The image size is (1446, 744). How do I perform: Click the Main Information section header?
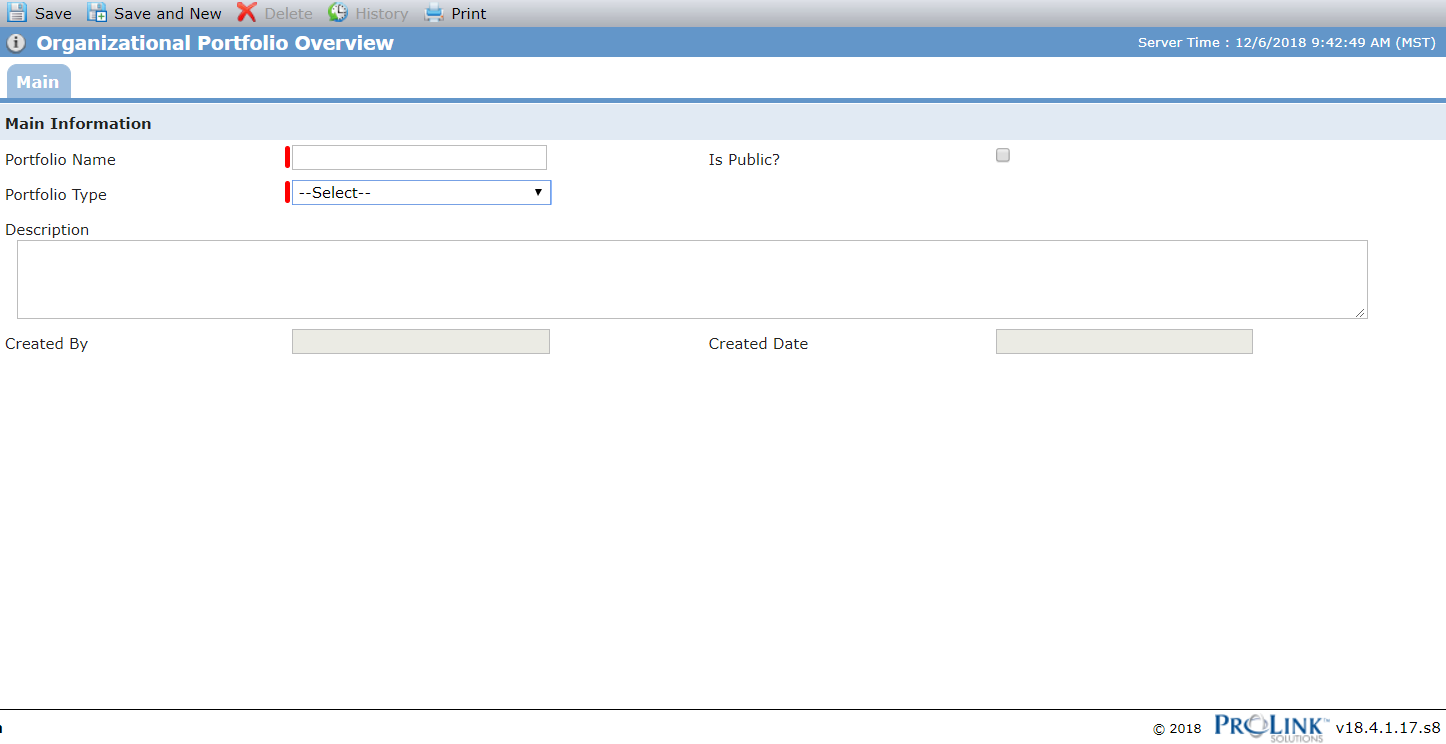pos(78,123)
